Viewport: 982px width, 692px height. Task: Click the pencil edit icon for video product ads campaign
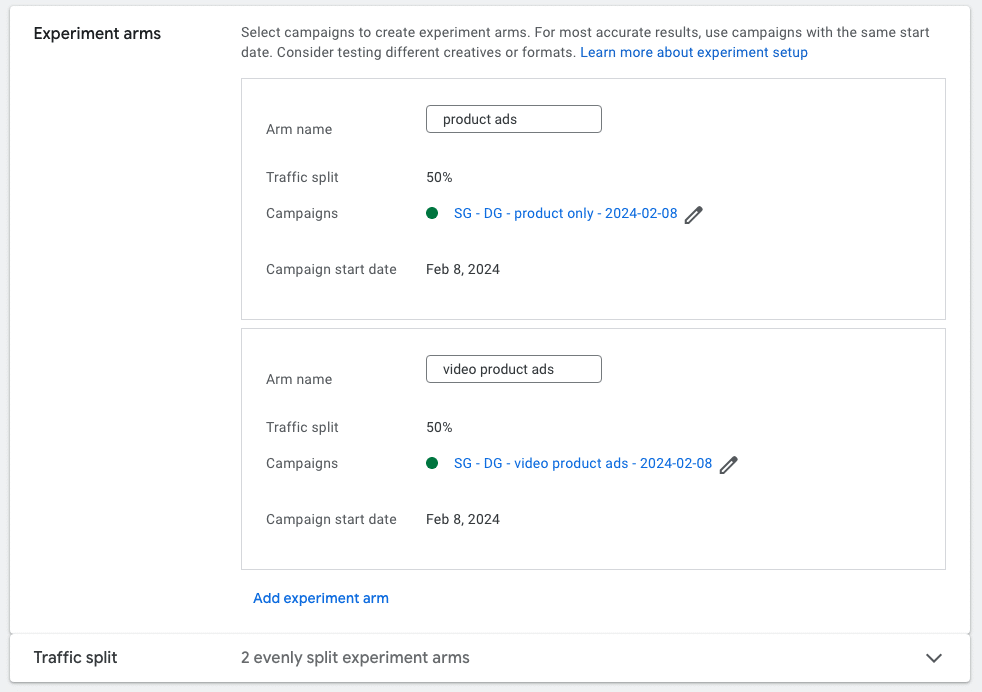tap(729, 463)
